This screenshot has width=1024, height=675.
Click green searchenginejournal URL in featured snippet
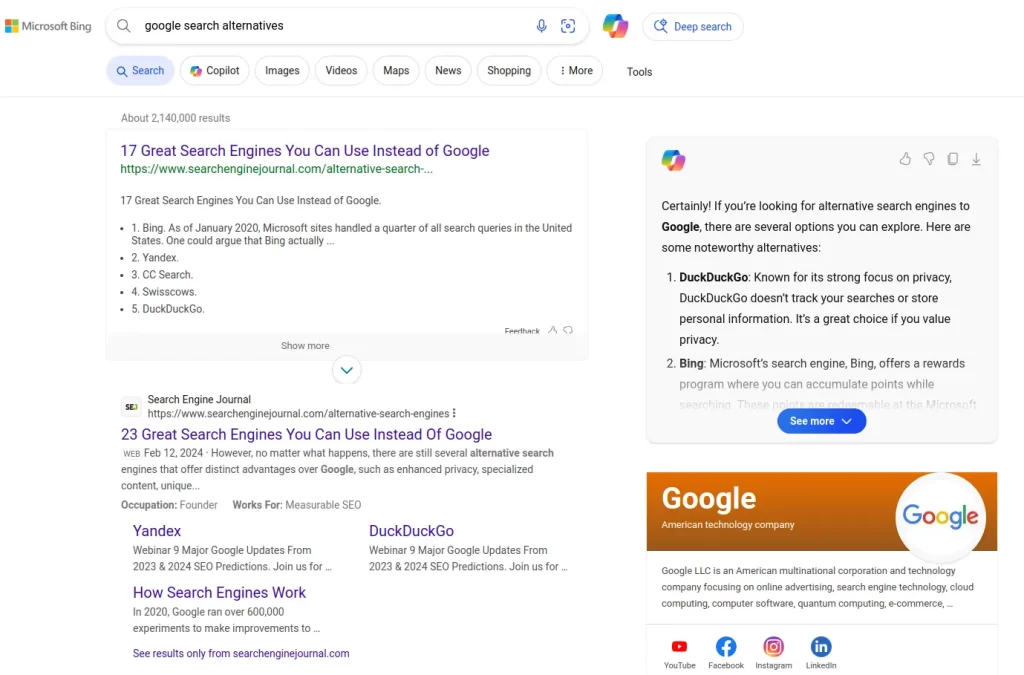(276, 169)
